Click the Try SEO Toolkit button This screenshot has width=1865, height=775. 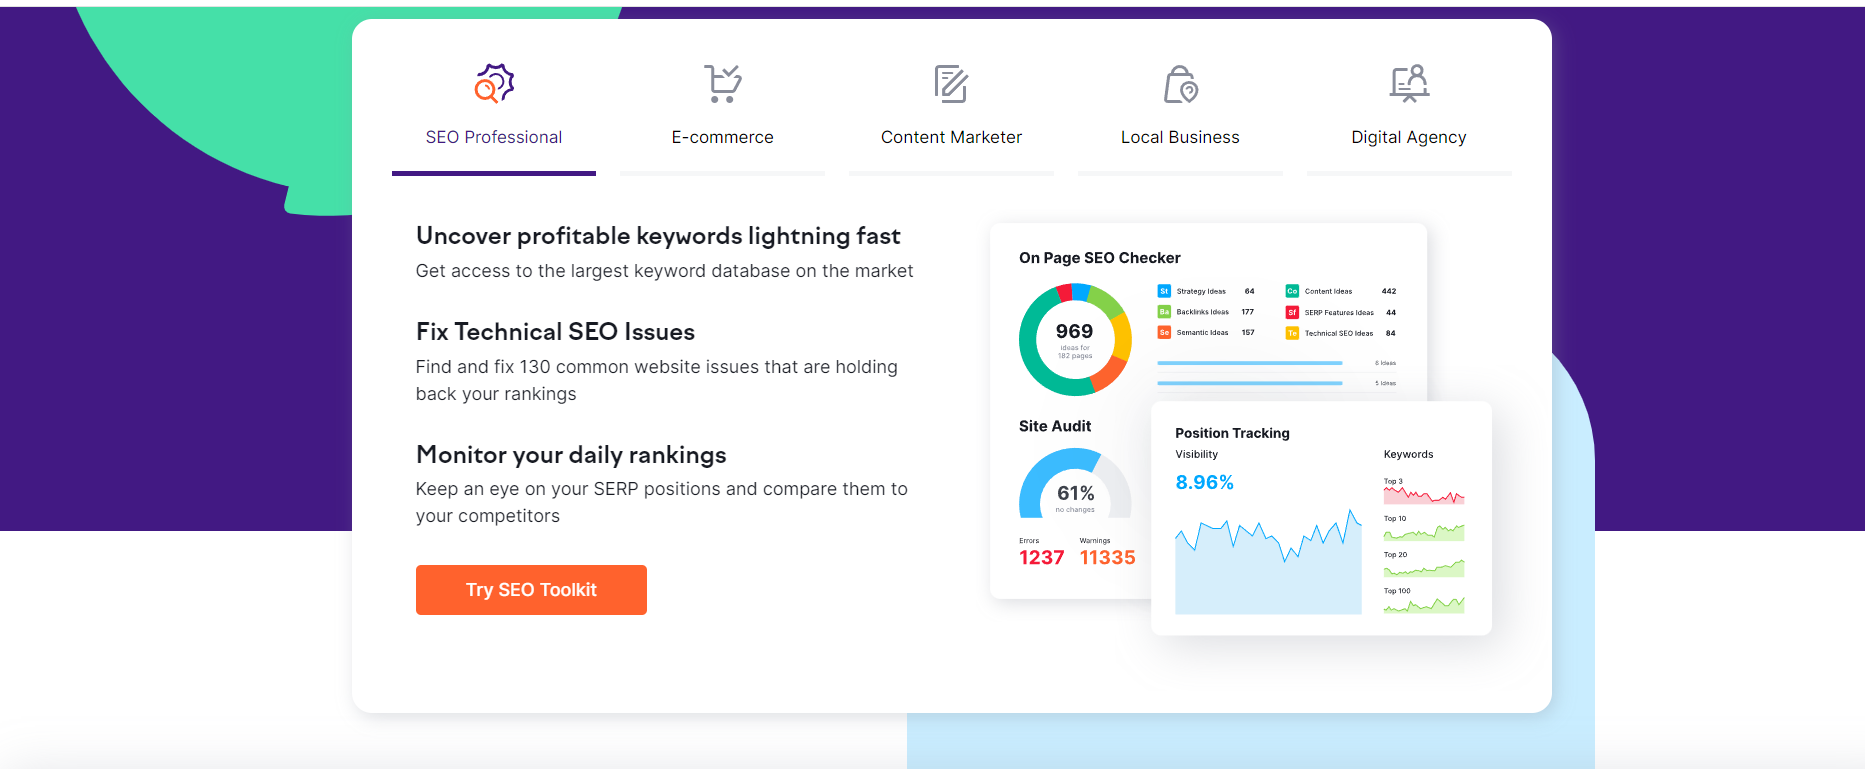[531, 590]
